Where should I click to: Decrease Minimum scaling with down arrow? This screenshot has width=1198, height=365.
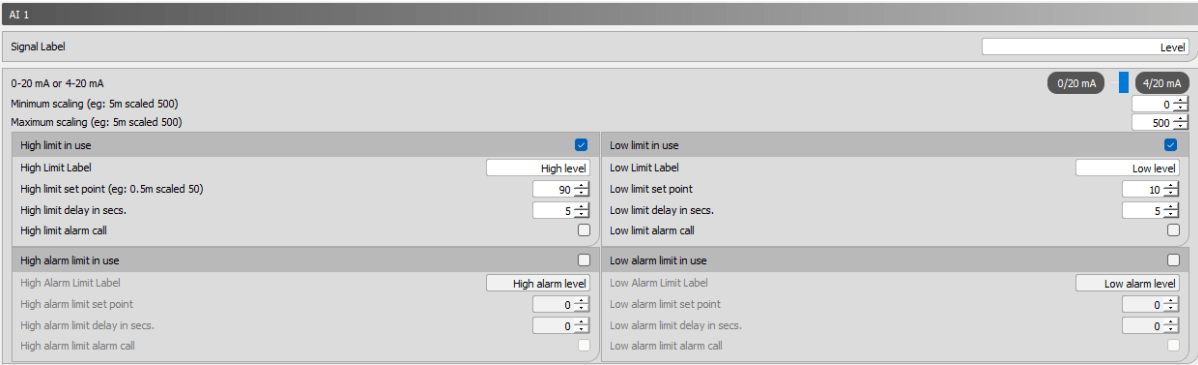tap(1180, 108)
